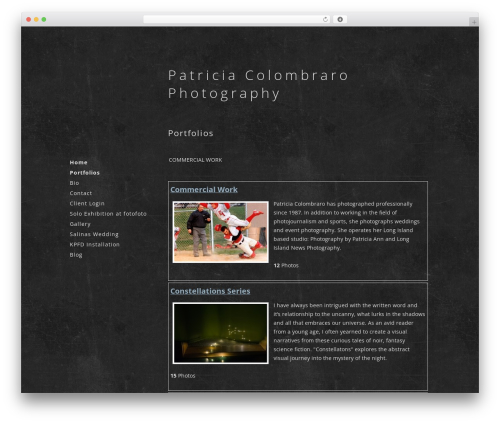Click the red close window button
Image resolution: width=500 pixels, height=423 pixels.
tap(29, 19)
